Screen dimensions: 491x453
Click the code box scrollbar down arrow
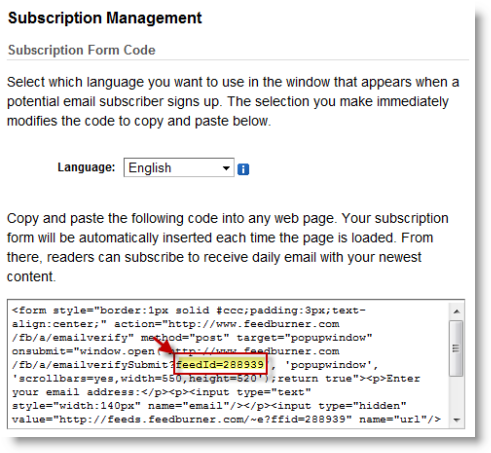pyautogui.click(x=456, y=420)
